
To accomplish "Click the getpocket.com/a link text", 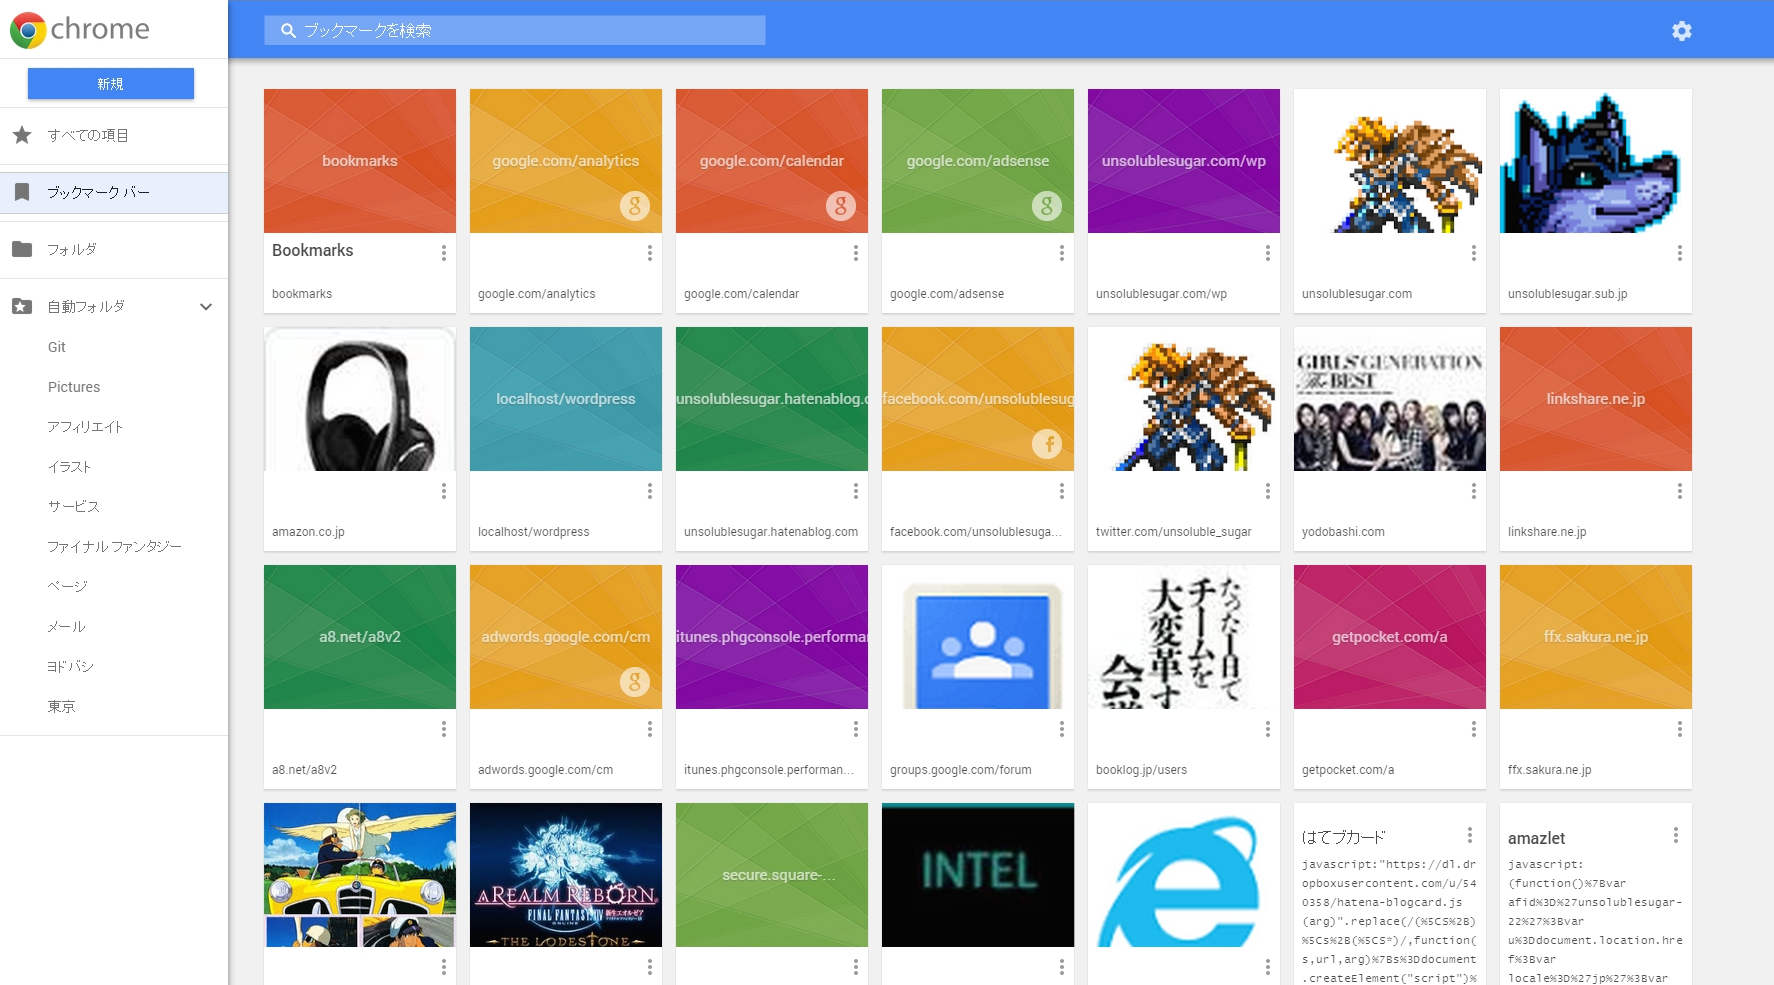I will (1348, 770).
